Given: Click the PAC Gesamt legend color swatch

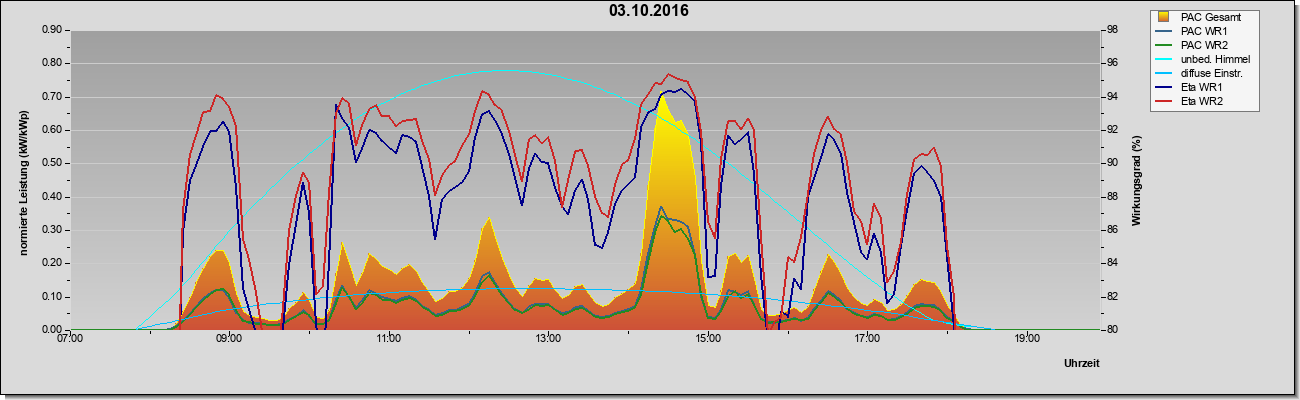Looking at the screenshot, I should (1165, 17).
